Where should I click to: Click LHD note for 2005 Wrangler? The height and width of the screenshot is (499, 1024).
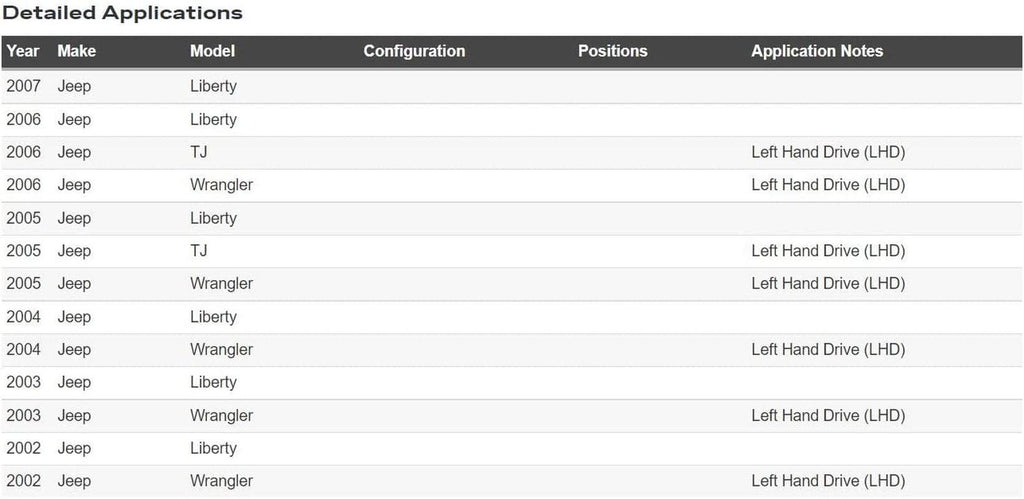828,284
